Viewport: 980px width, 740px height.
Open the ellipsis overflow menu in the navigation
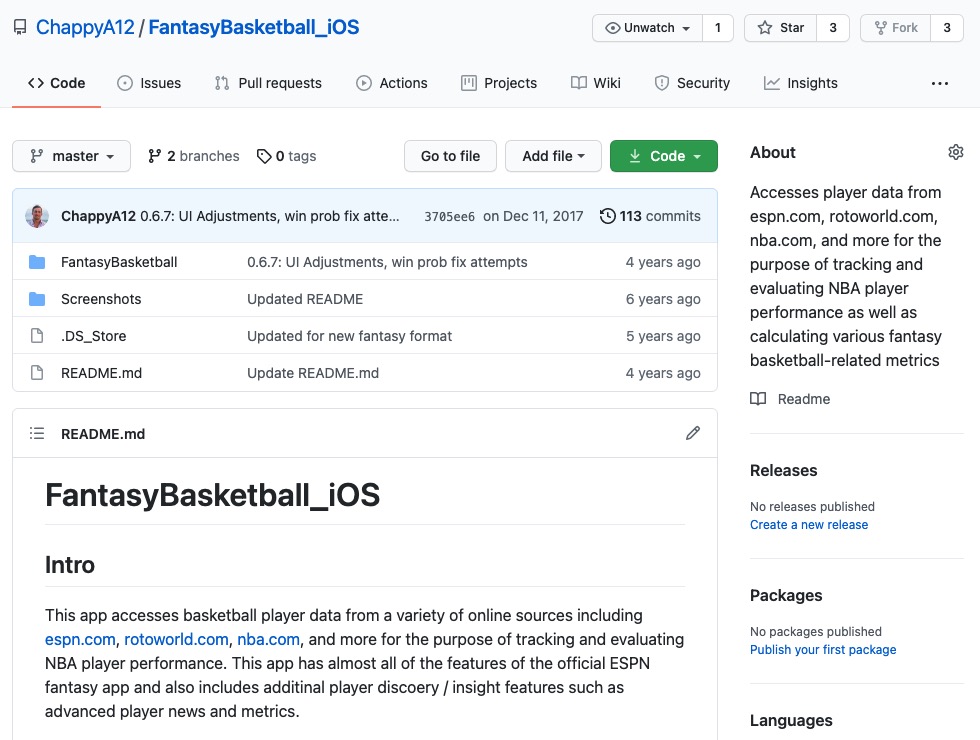click(x=939, y=83)
